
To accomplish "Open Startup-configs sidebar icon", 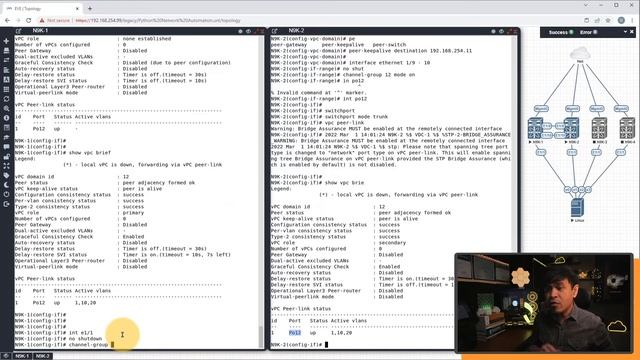I will tap(6, 70).
